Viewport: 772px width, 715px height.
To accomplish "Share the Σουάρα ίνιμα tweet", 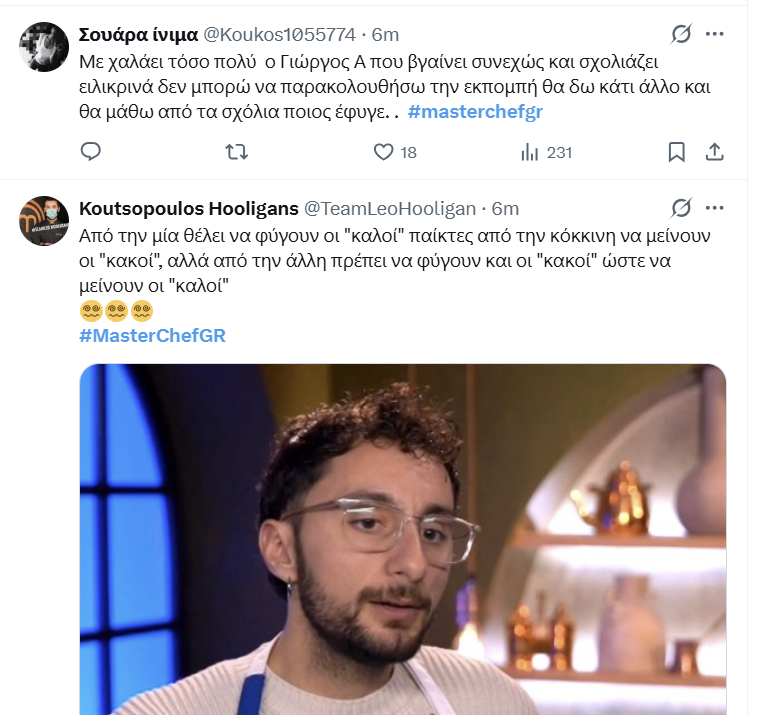I will pos(714,152).
